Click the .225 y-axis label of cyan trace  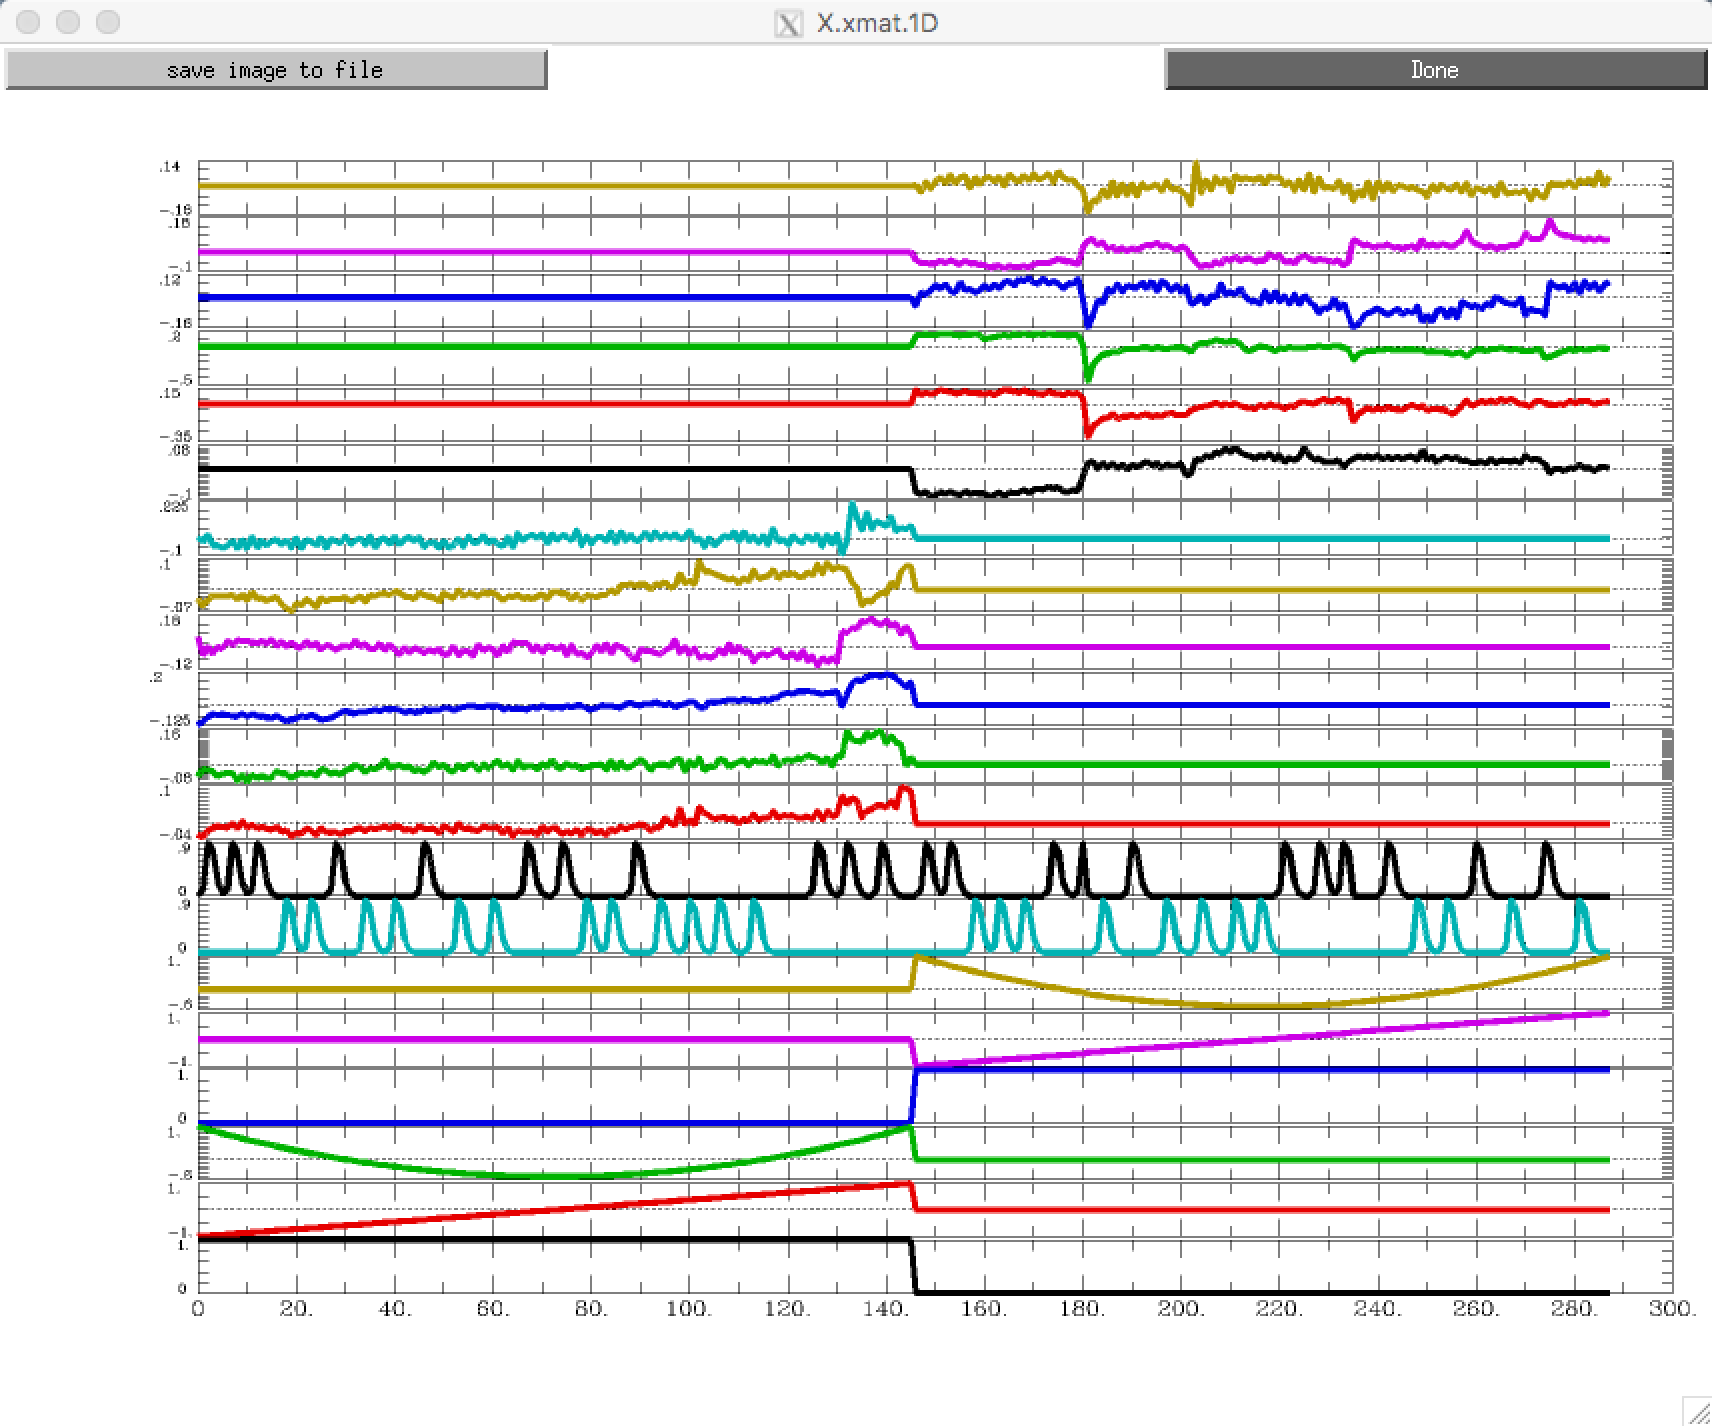pyautogui.click(x=174, y=508)
